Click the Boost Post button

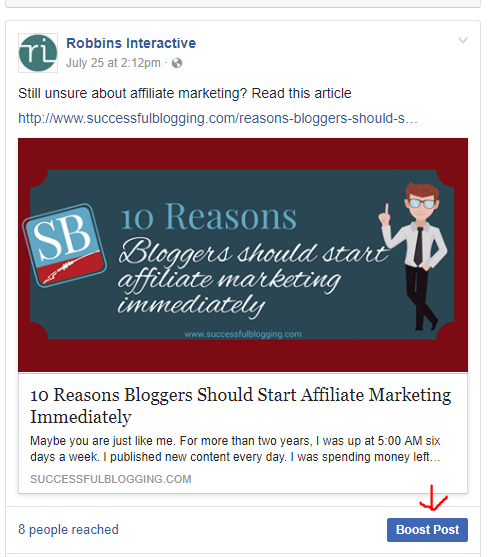click(x=427, y=530)
